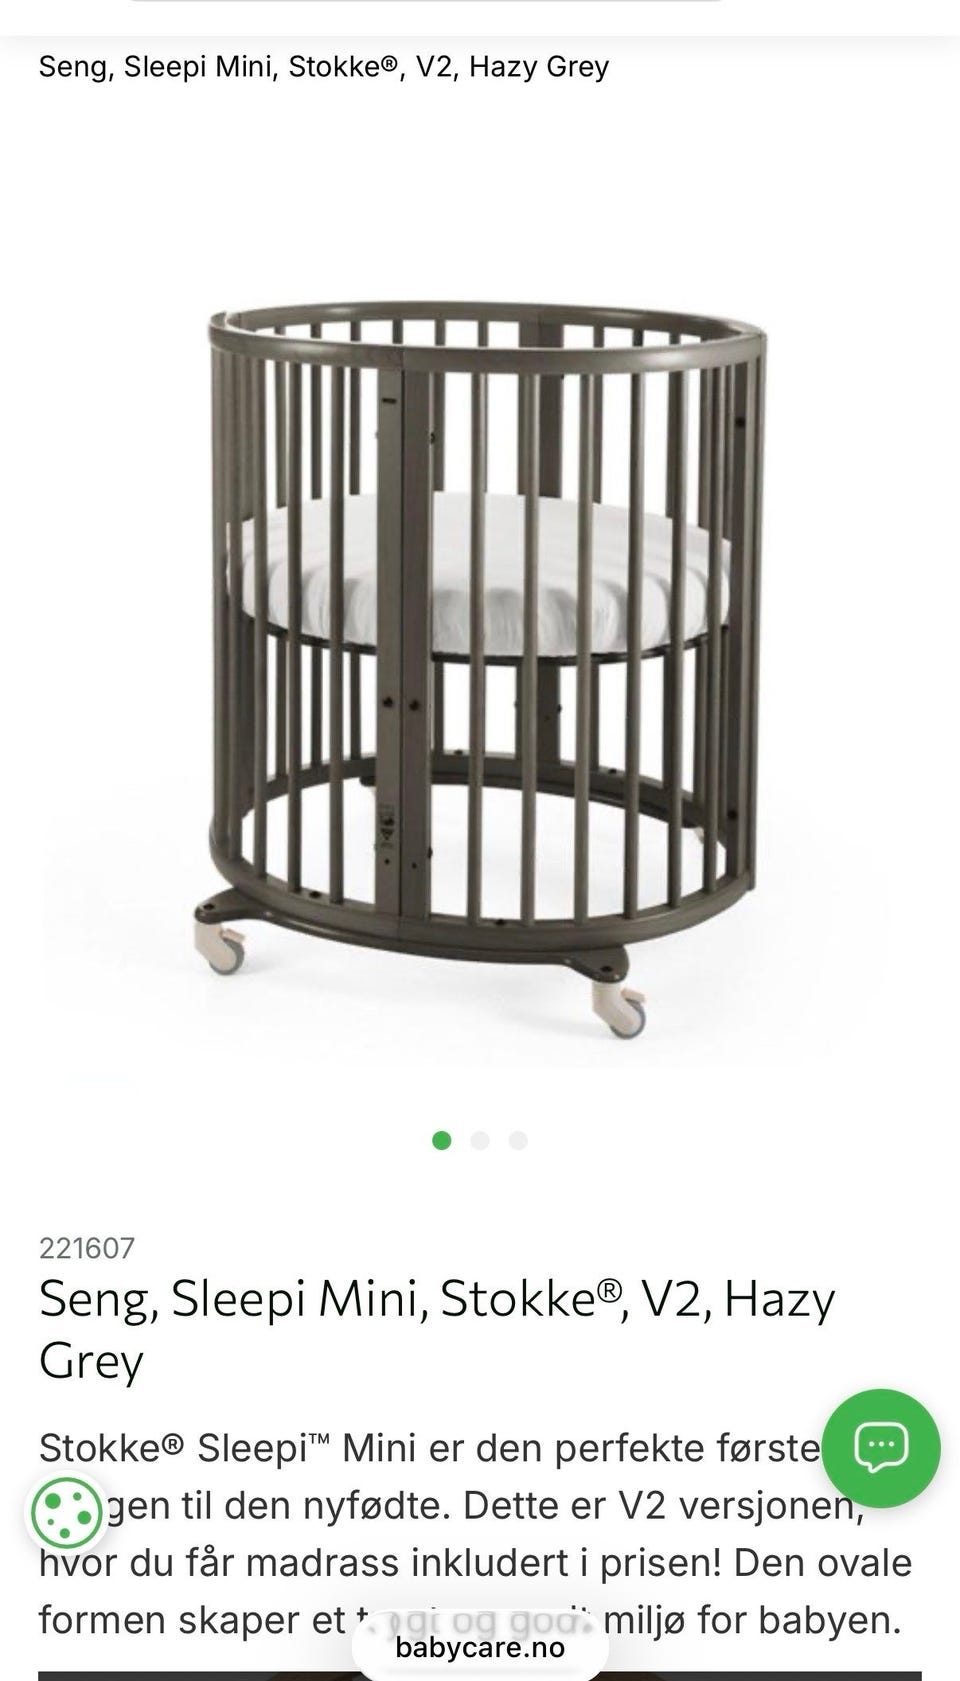Jump to the third carousel dot

click(x=518, y=1140)
